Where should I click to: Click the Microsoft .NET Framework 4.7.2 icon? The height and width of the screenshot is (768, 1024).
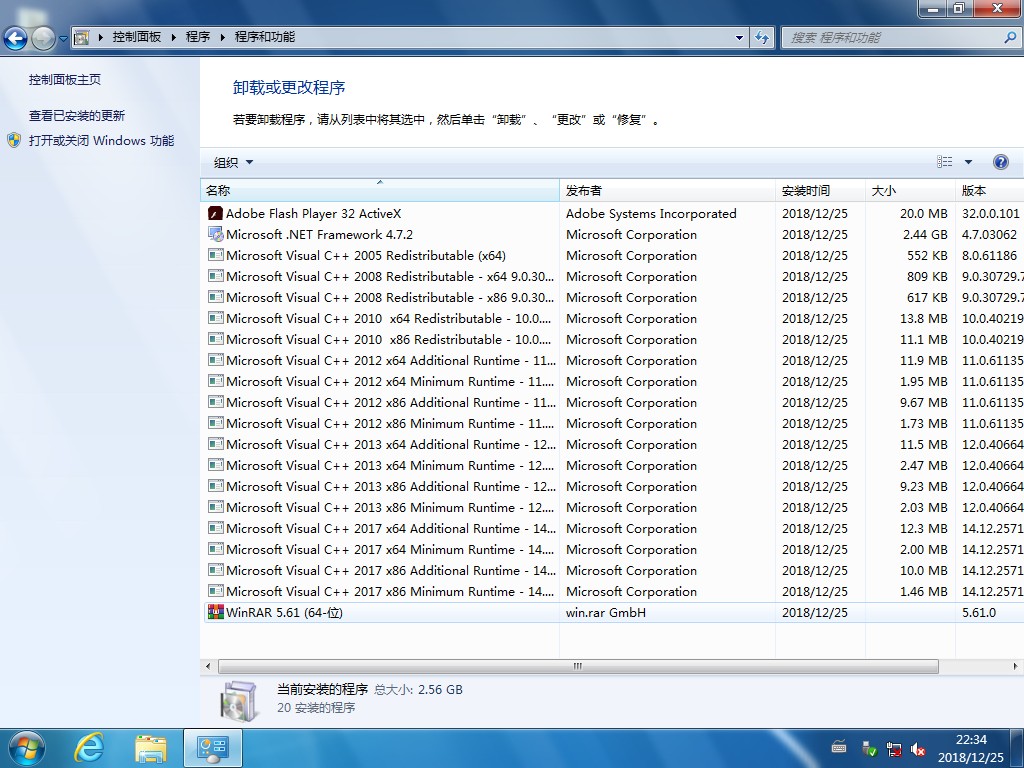pyautogui.click(x=215, y=234)
